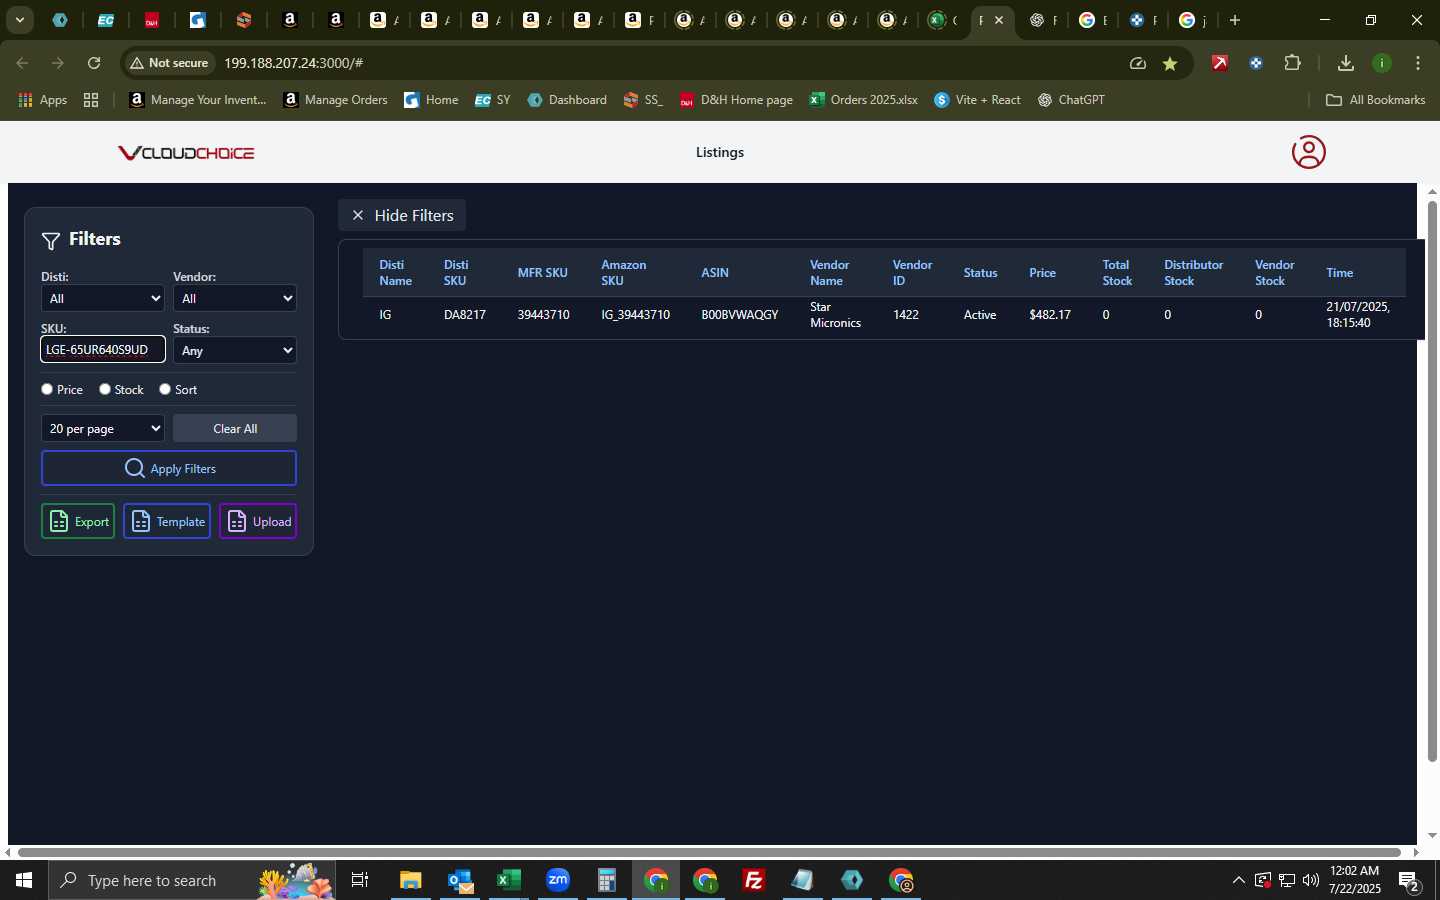Screen dimensions: 1440x900
Task: Open the Orders 2025.xlsx bookmark
Action: coord(864,100)
